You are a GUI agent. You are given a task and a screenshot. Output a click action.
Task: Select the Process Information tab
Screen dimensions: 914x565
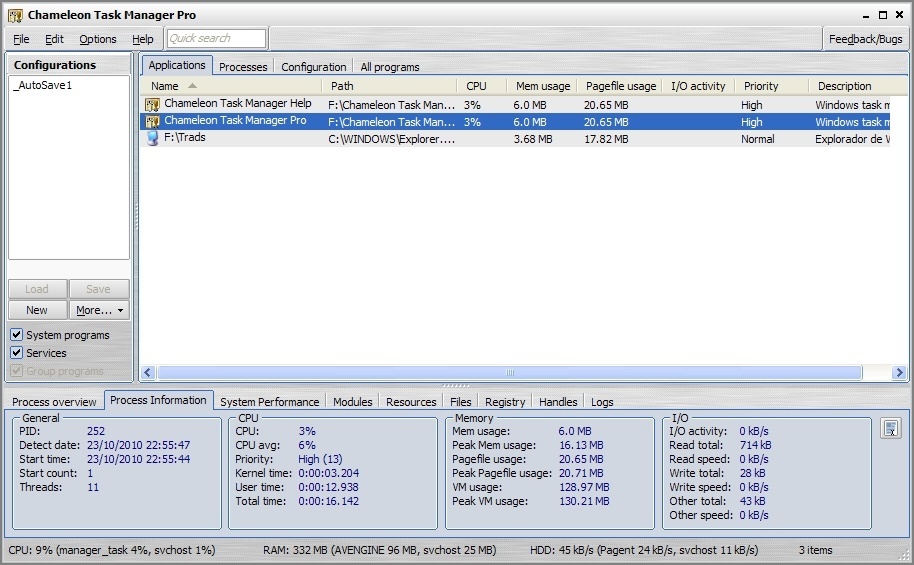(x=158, y=400)
